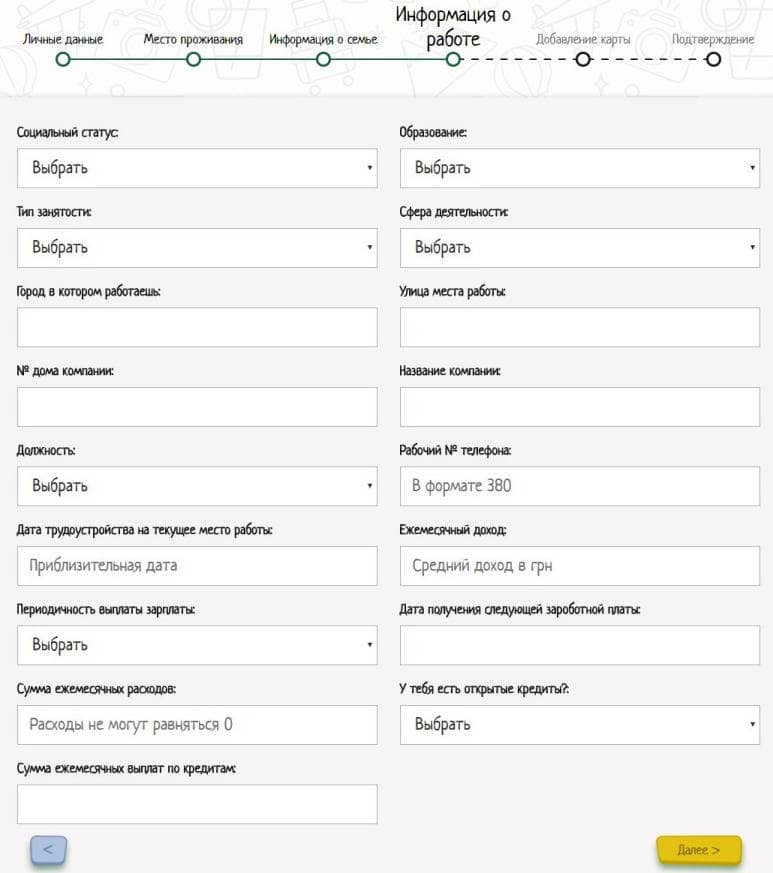This screenshot has height=873, width=773.
Task: Expand the Сфера деятельности dropdown
Action: (580, 247)
